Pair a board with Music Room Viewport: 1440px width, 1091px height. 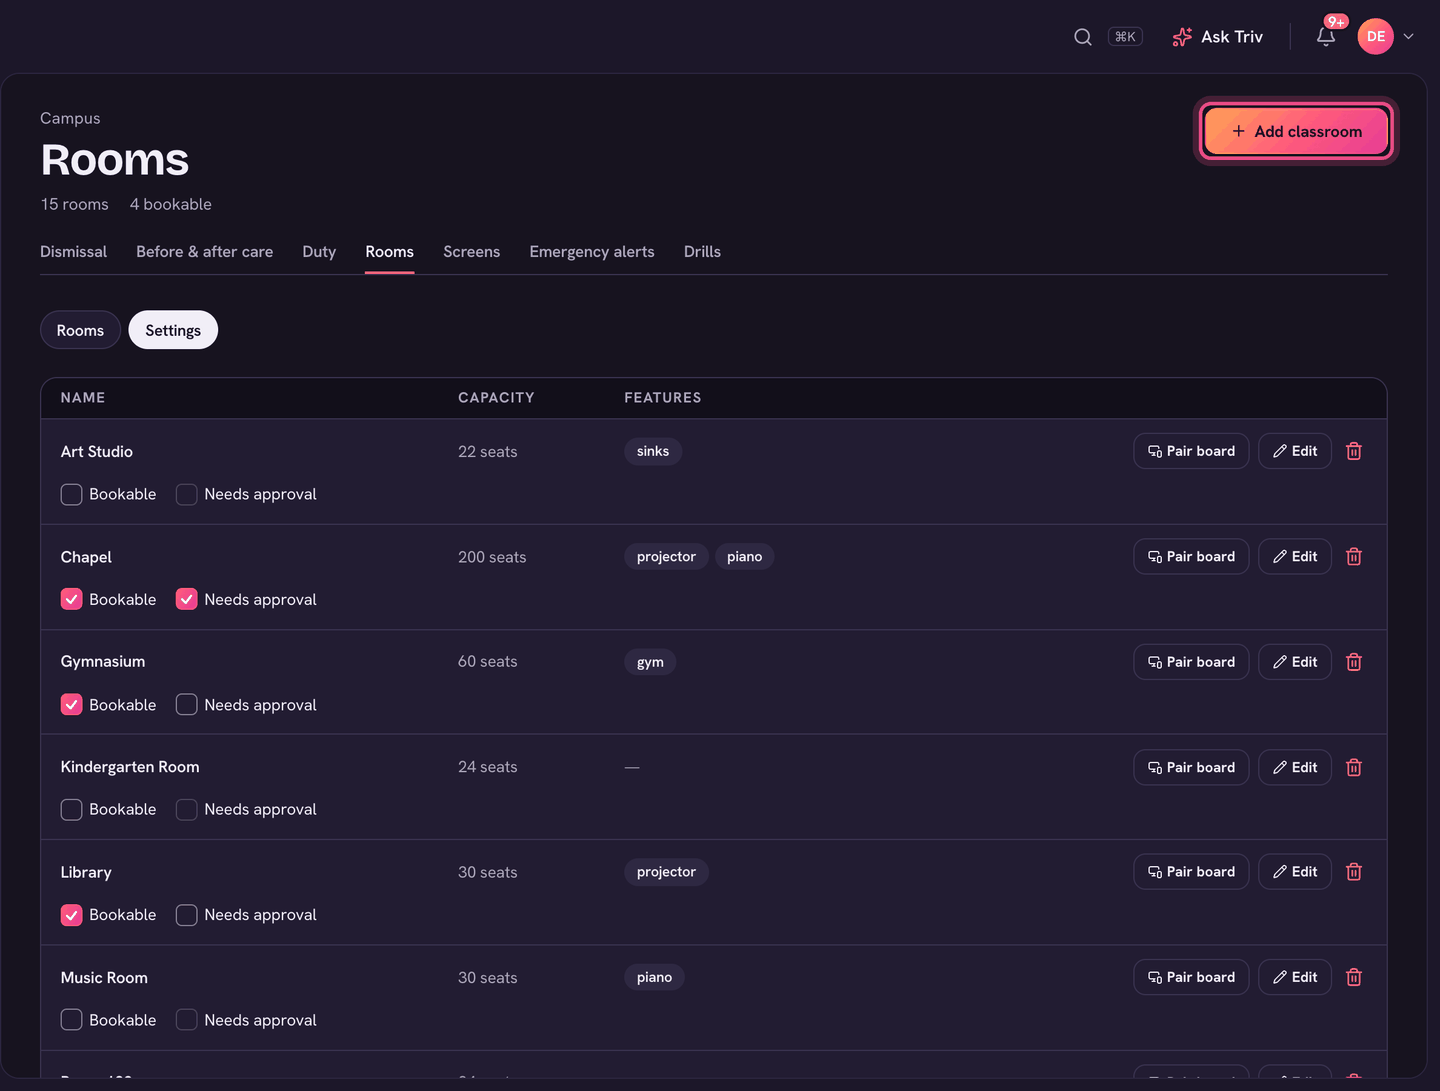pyautogui.click(x=1191, y=977)
